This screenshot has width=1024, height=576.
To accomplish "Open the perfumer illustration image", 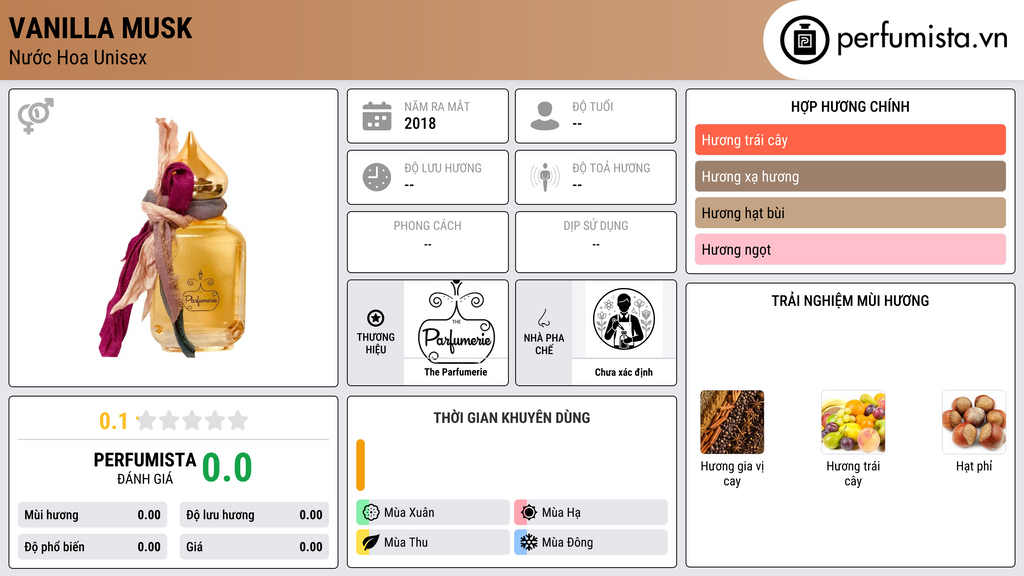I will coord(624,320).
